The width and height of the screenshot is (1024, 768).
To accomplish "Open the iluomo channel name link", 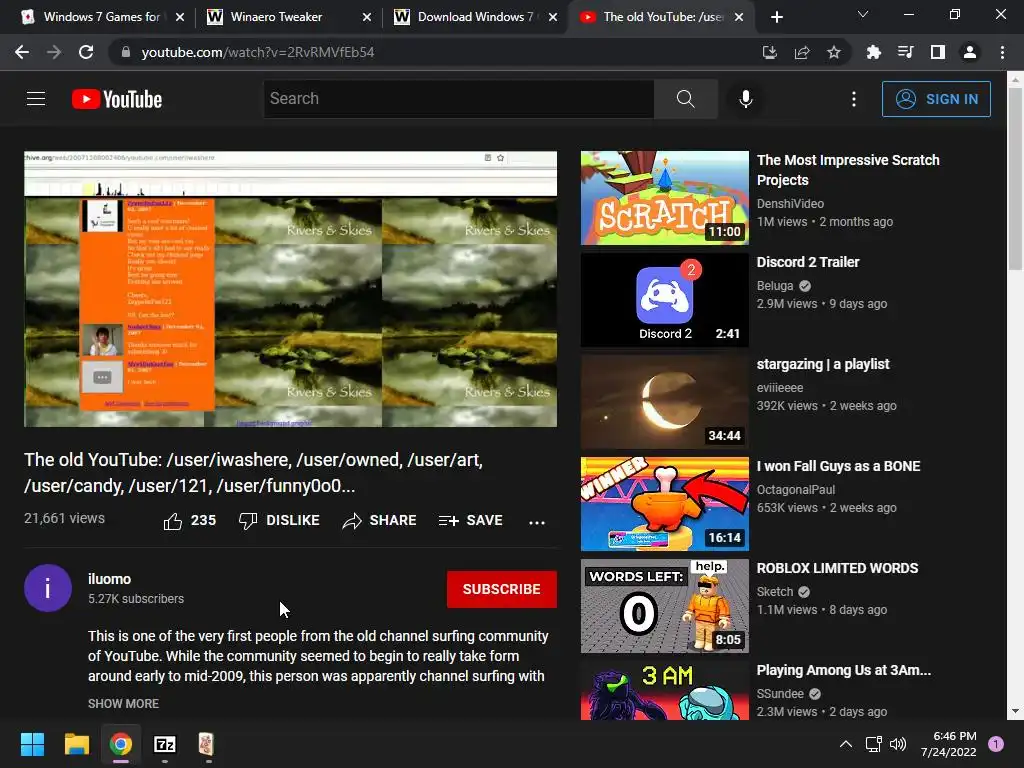I will click(109, 579).
